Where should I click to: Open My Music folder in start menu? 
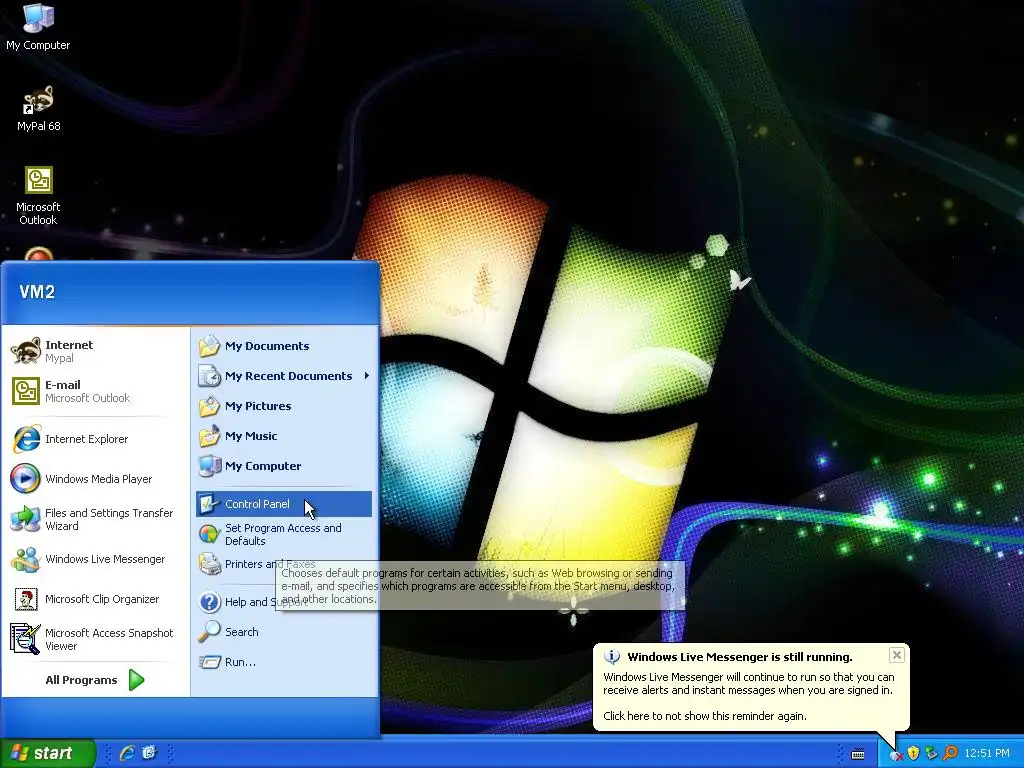pyautogui.click(x=284, y=436)
